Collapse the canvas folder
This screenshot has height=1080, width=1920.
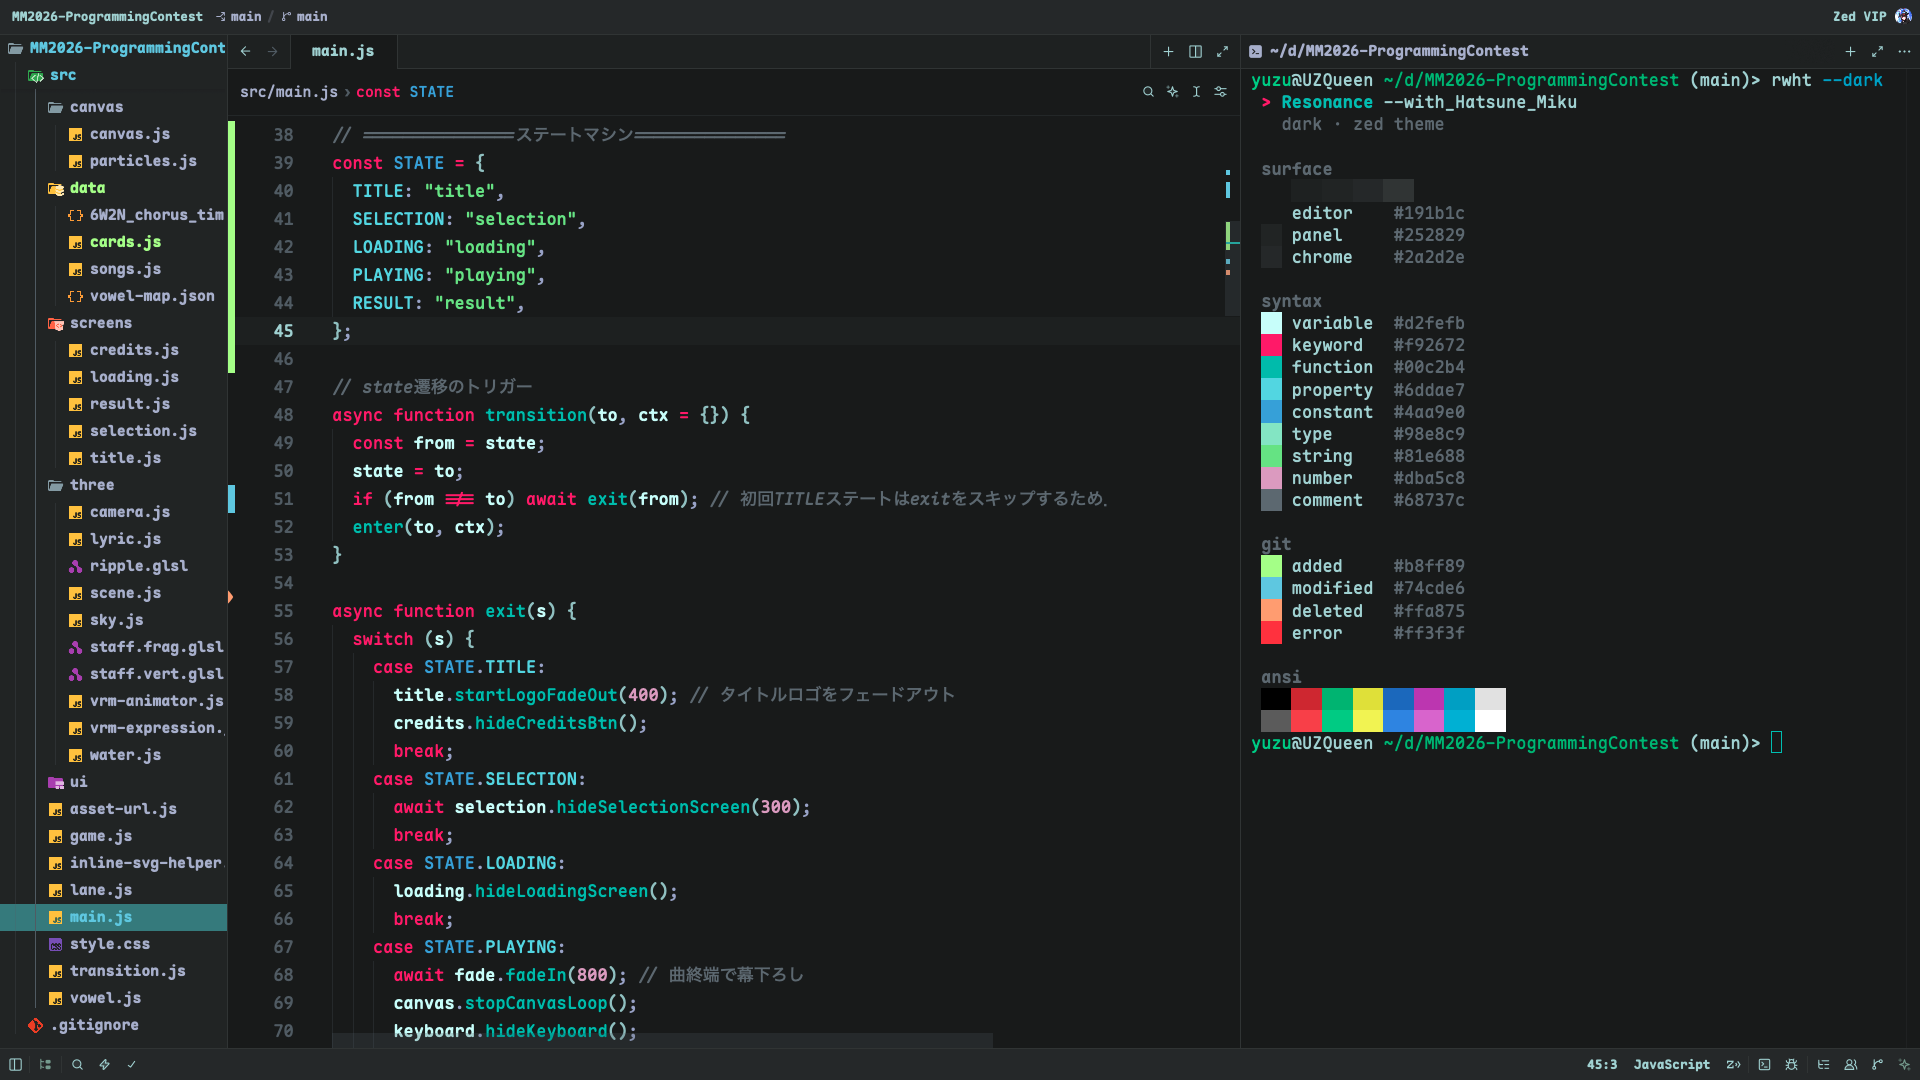click(113, 107)
